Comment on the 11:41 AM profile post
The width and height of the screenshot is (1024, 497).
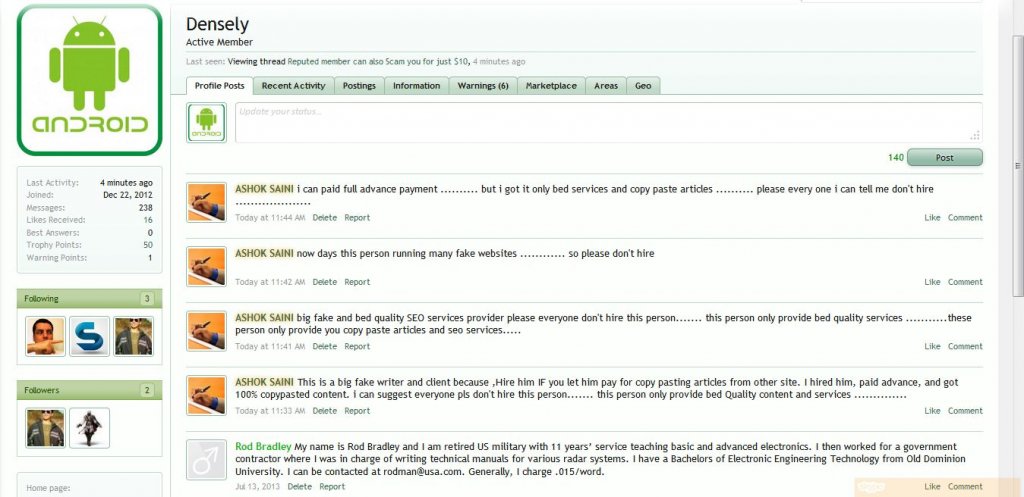pyautogui.click(x=965, y=346)
